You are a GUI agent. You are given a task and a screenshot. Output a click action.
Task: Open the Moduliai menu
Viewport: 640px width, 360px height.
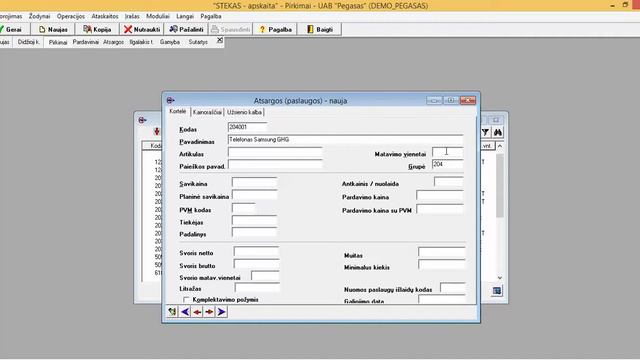pos(158,16)
